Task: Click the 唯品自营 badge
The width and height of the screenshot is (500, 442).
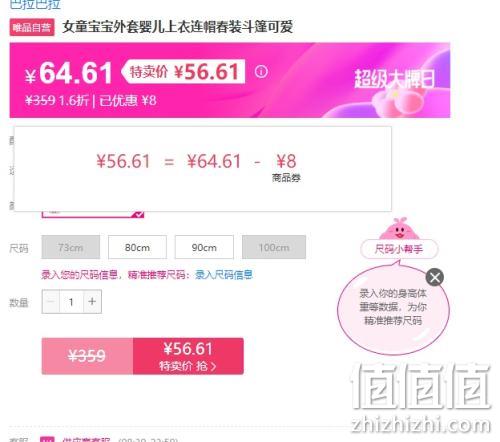Action: (32, 27)
